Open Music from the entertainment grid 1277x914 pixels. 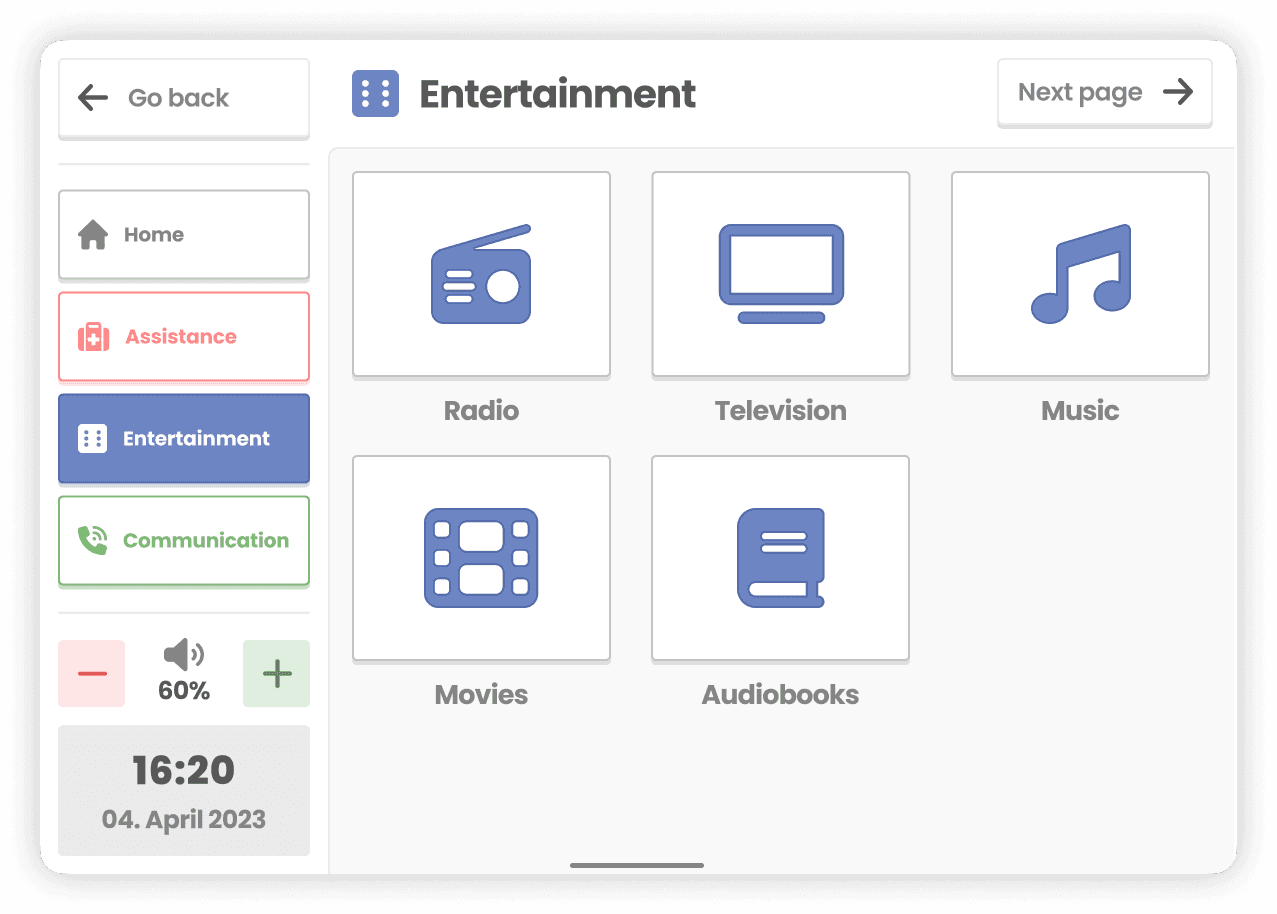pyautogui.click(x=1079, y=274)
